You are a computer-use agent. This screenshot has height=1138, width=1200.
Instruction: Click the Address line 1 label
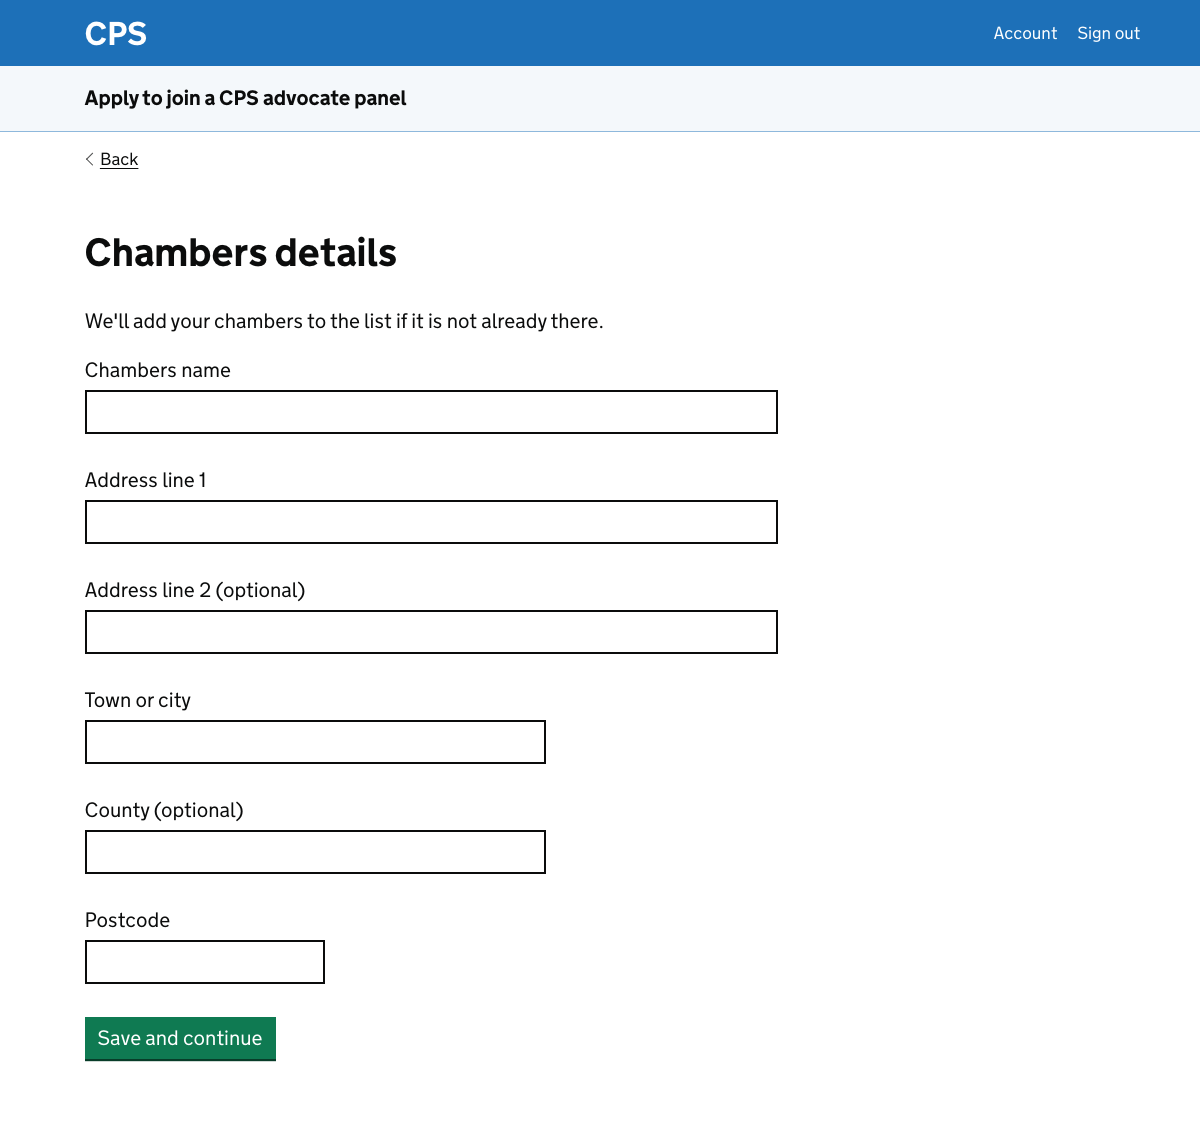pos(145,480)
